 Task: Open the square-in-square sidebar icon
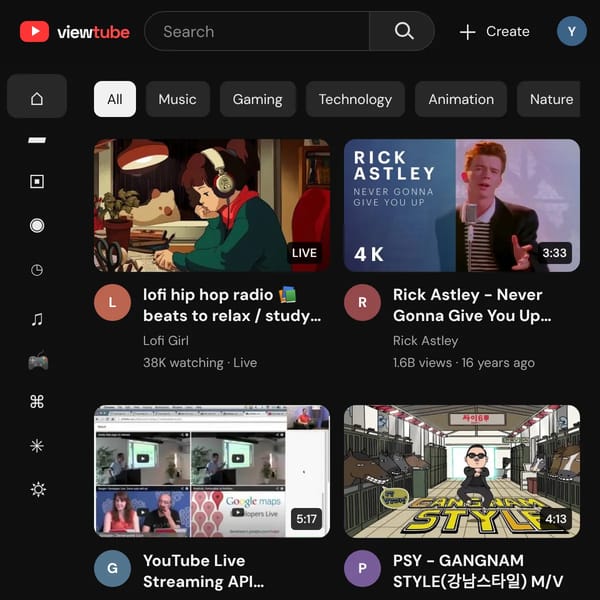coord(37,181)
